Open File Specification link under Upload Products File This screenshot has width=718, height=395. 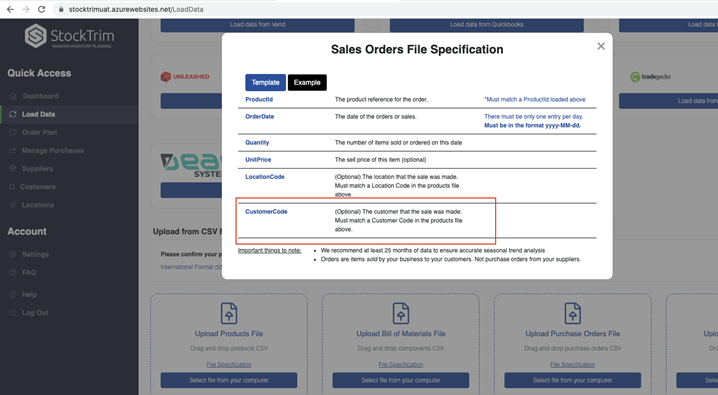coord(229,365)
